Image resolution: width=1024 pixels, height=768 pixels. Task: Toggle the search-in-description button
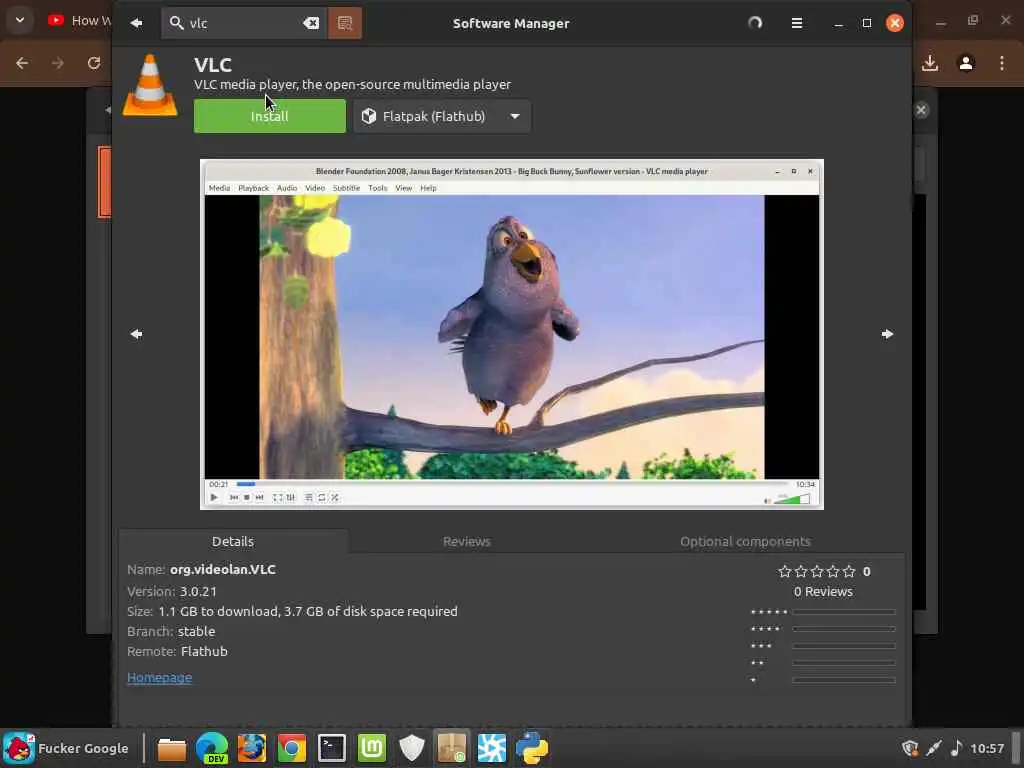click(345, 24)
